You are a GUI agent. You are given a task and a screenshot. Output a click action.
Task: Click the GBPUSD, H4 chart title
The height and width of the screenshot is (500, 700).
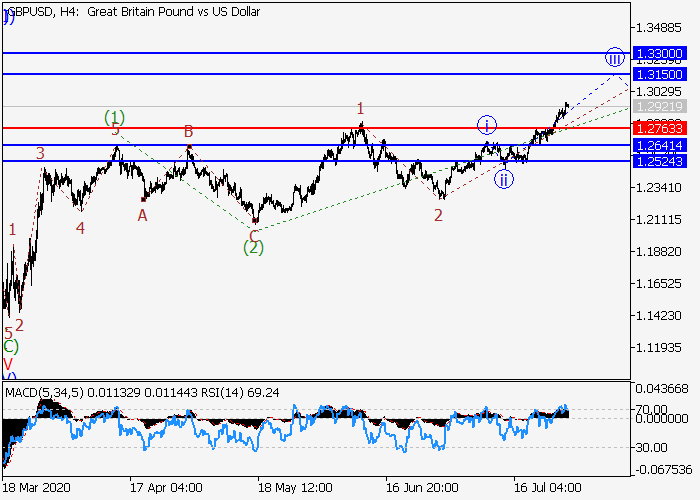[x=133, y=12]
